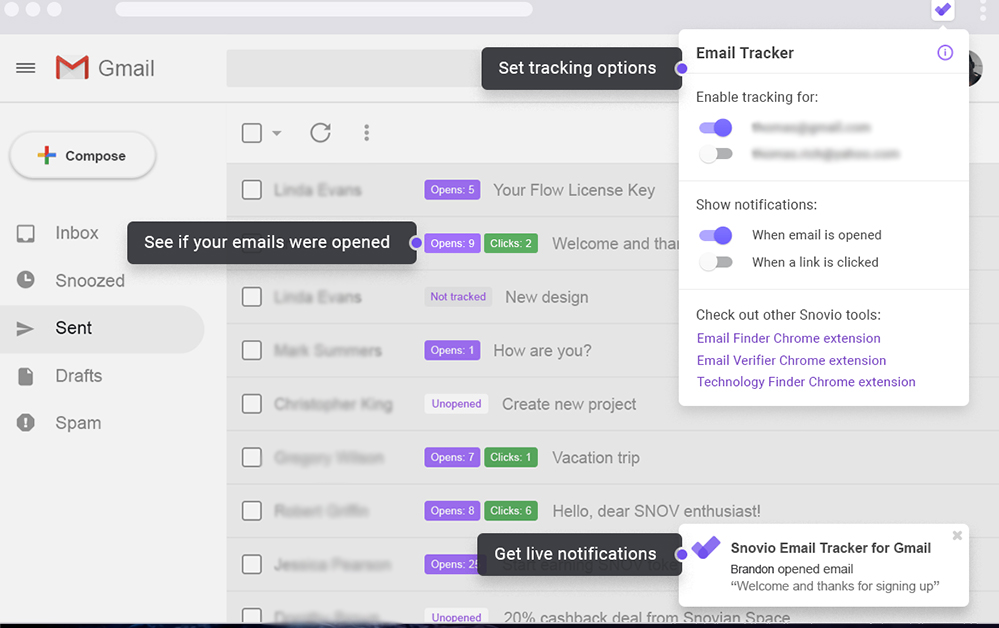Click the Gmail logo
The image size is (999, 628).
[x=105, y=68]
